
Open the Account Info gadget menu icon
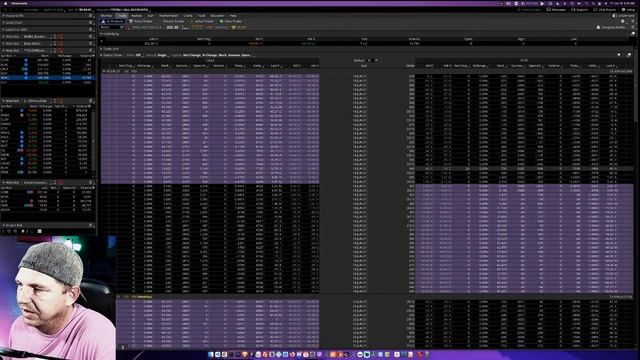91,16
